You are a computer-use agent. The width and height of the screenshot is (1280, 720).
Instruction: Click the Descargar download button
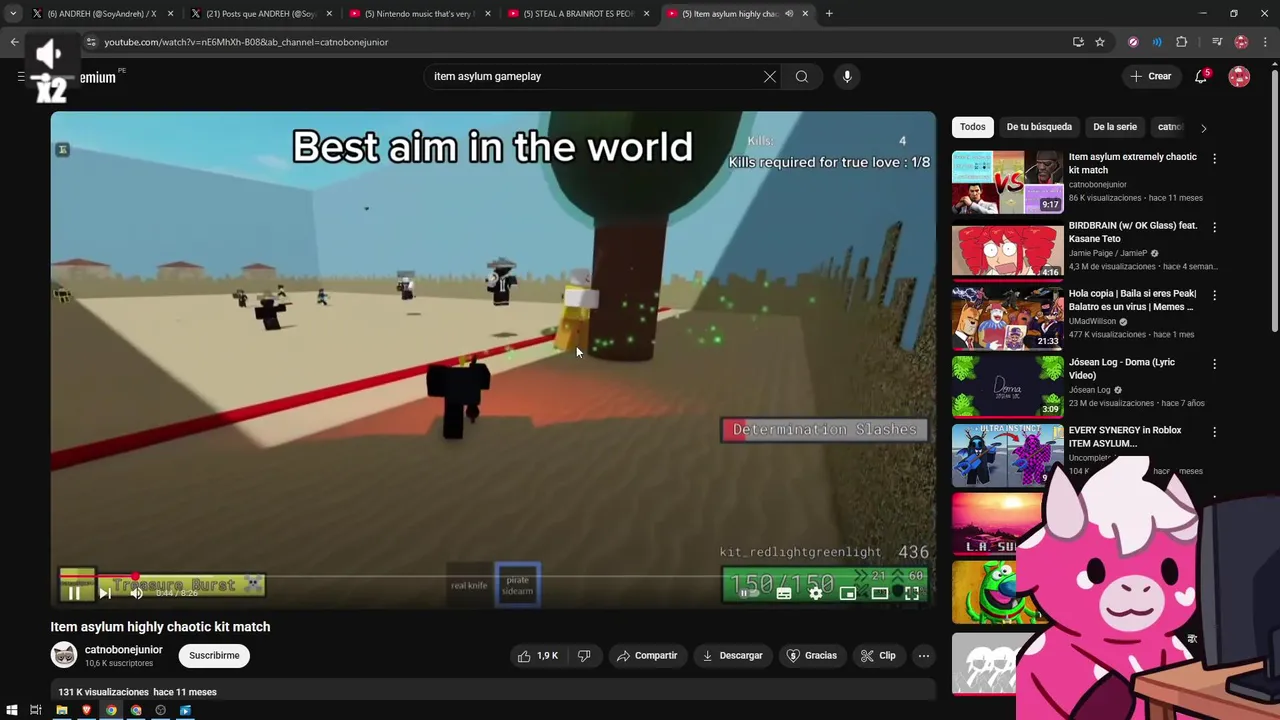point(732,656)
